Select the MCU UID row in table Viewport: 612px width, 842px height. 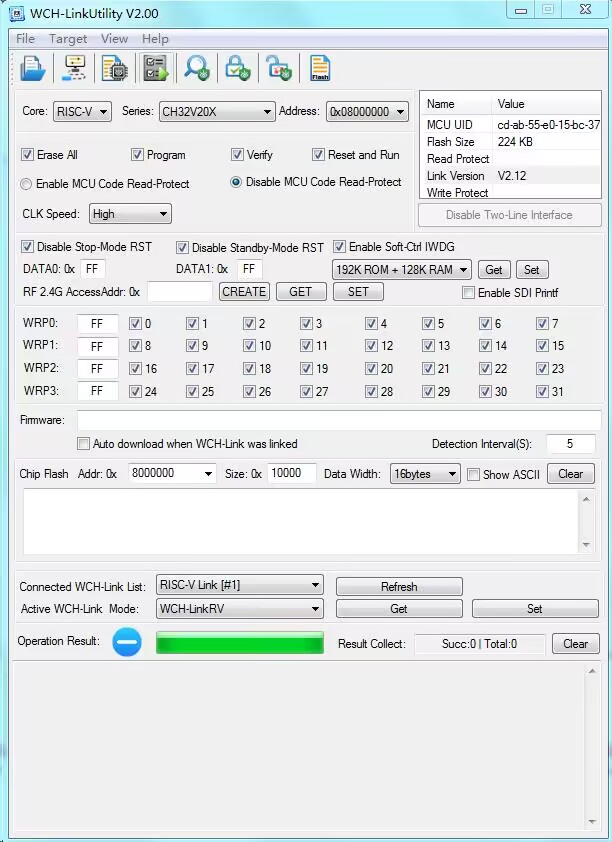coord(511,125)
